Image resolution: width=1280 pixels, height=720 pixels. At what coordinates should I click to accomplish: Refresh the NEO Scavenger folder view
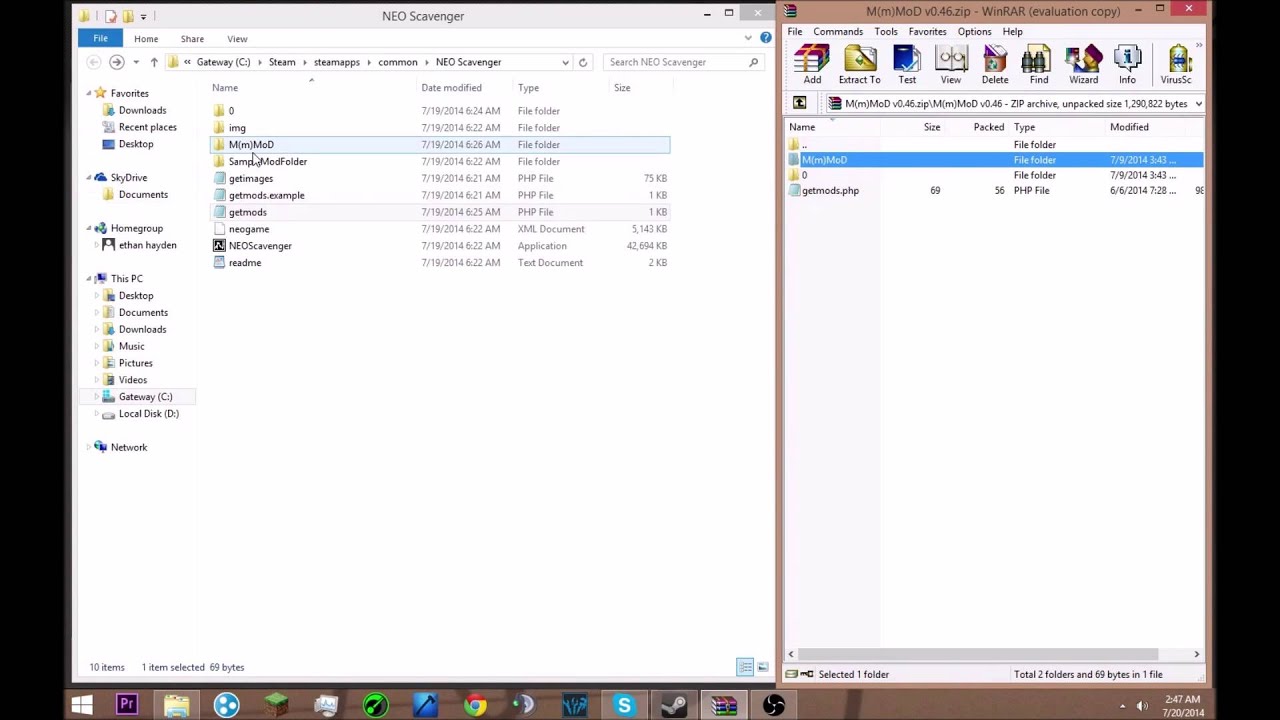coord(582,62)
